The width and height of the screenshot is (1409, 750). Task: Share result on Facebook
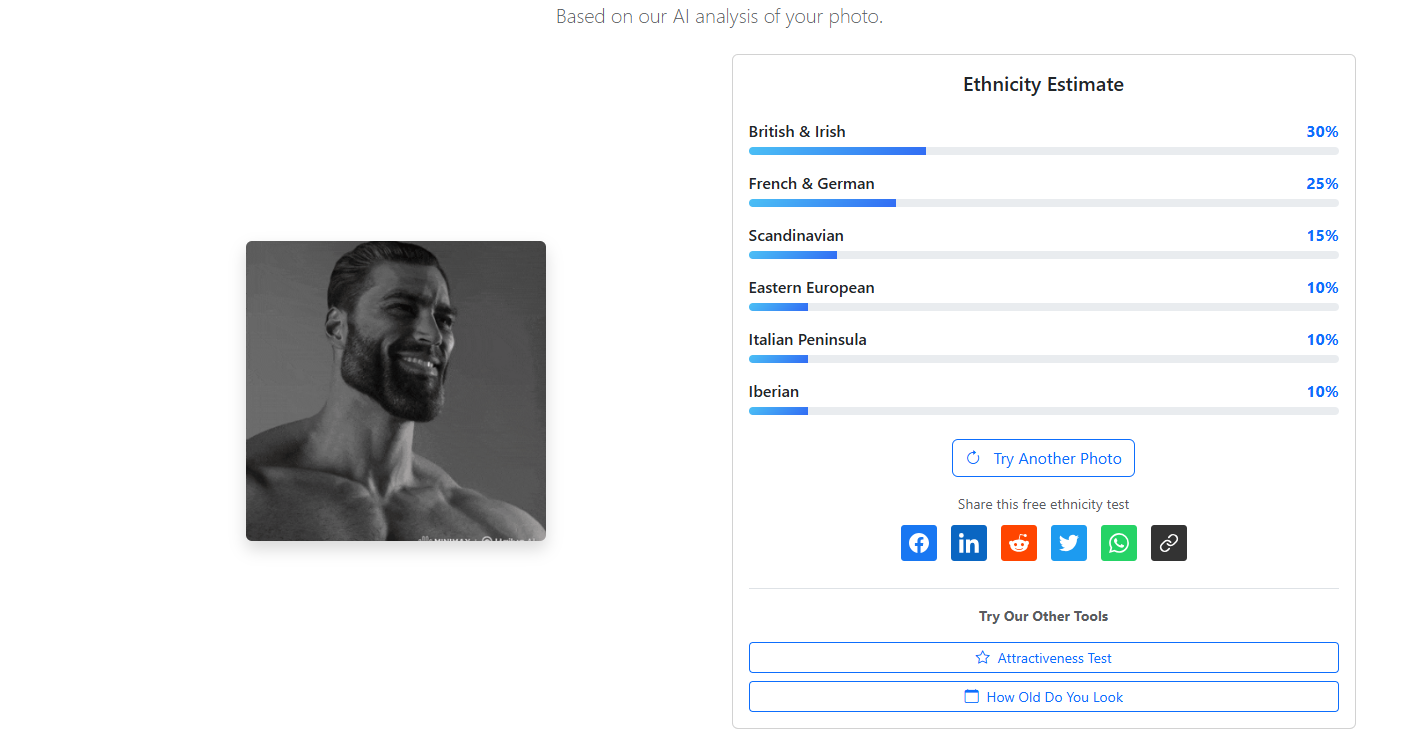pos(919,543)
